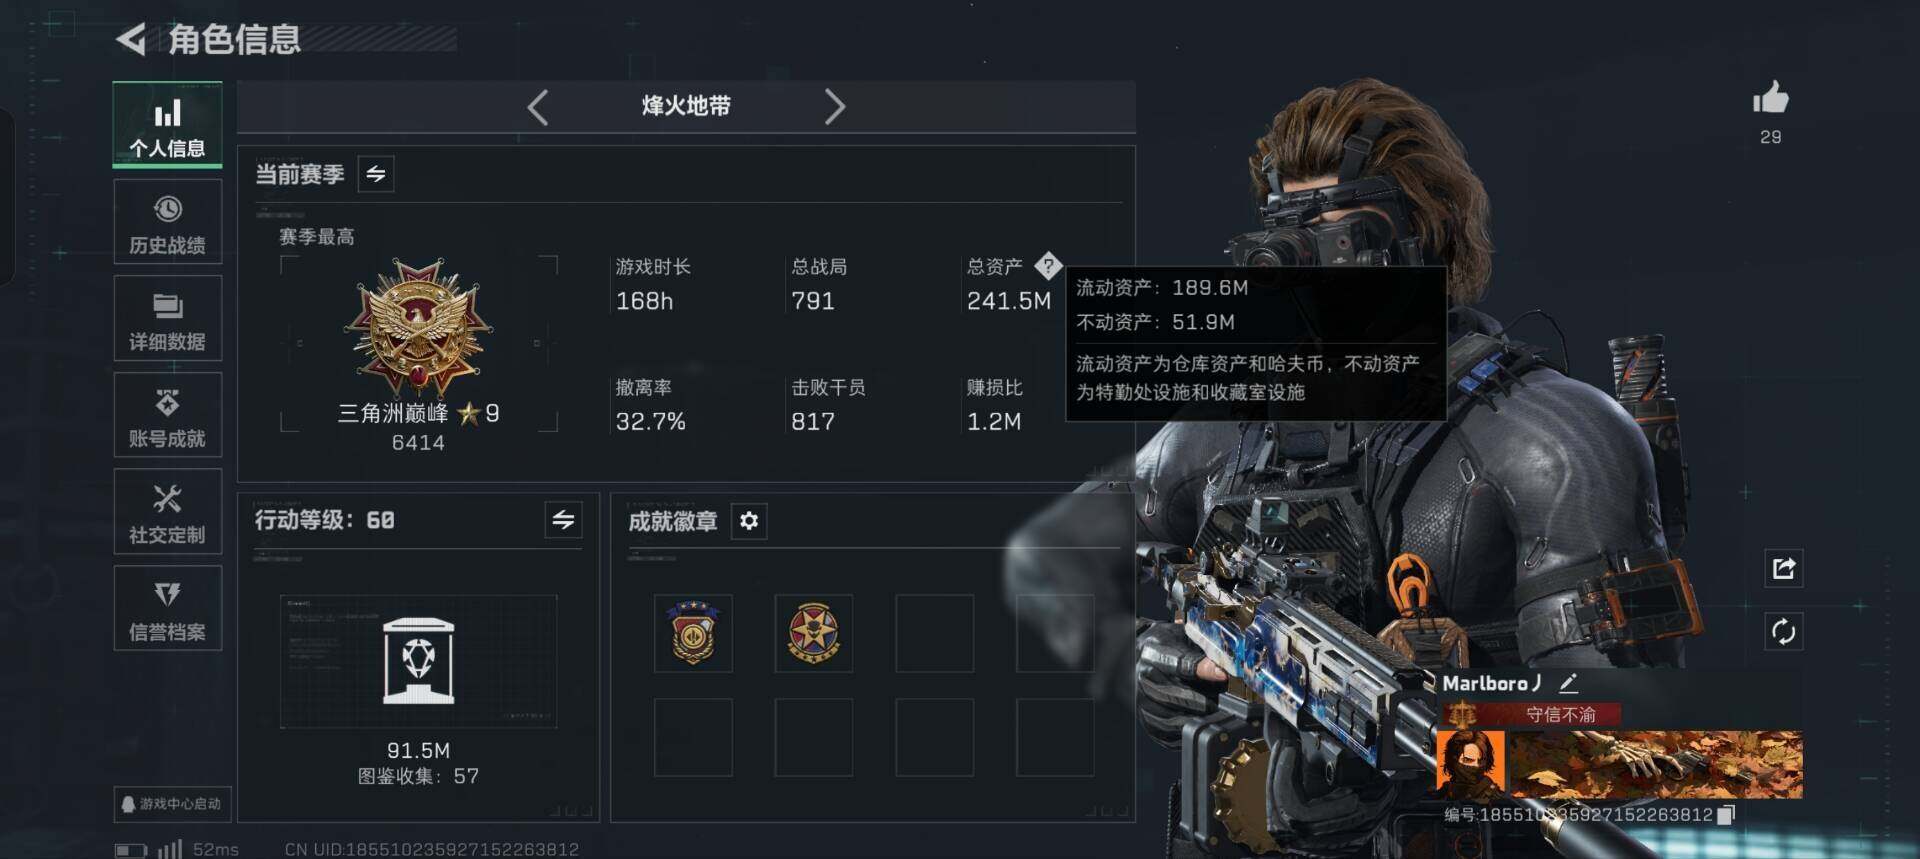
Task: Toggle the 行动等级 swap button
Action: pos(564,520)
